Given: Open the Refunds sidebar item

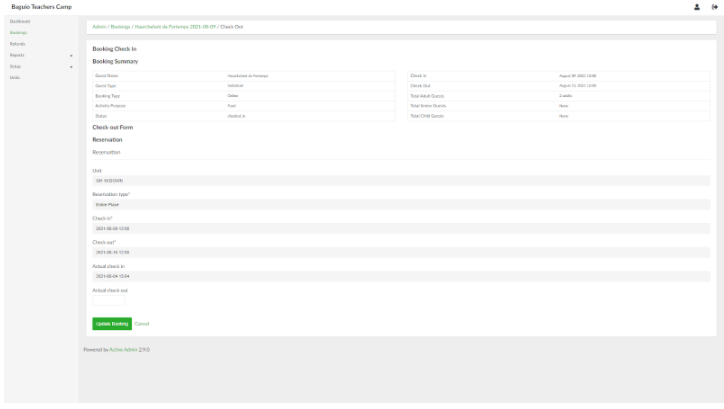Looking at the screenshot, I should point(18,44).
